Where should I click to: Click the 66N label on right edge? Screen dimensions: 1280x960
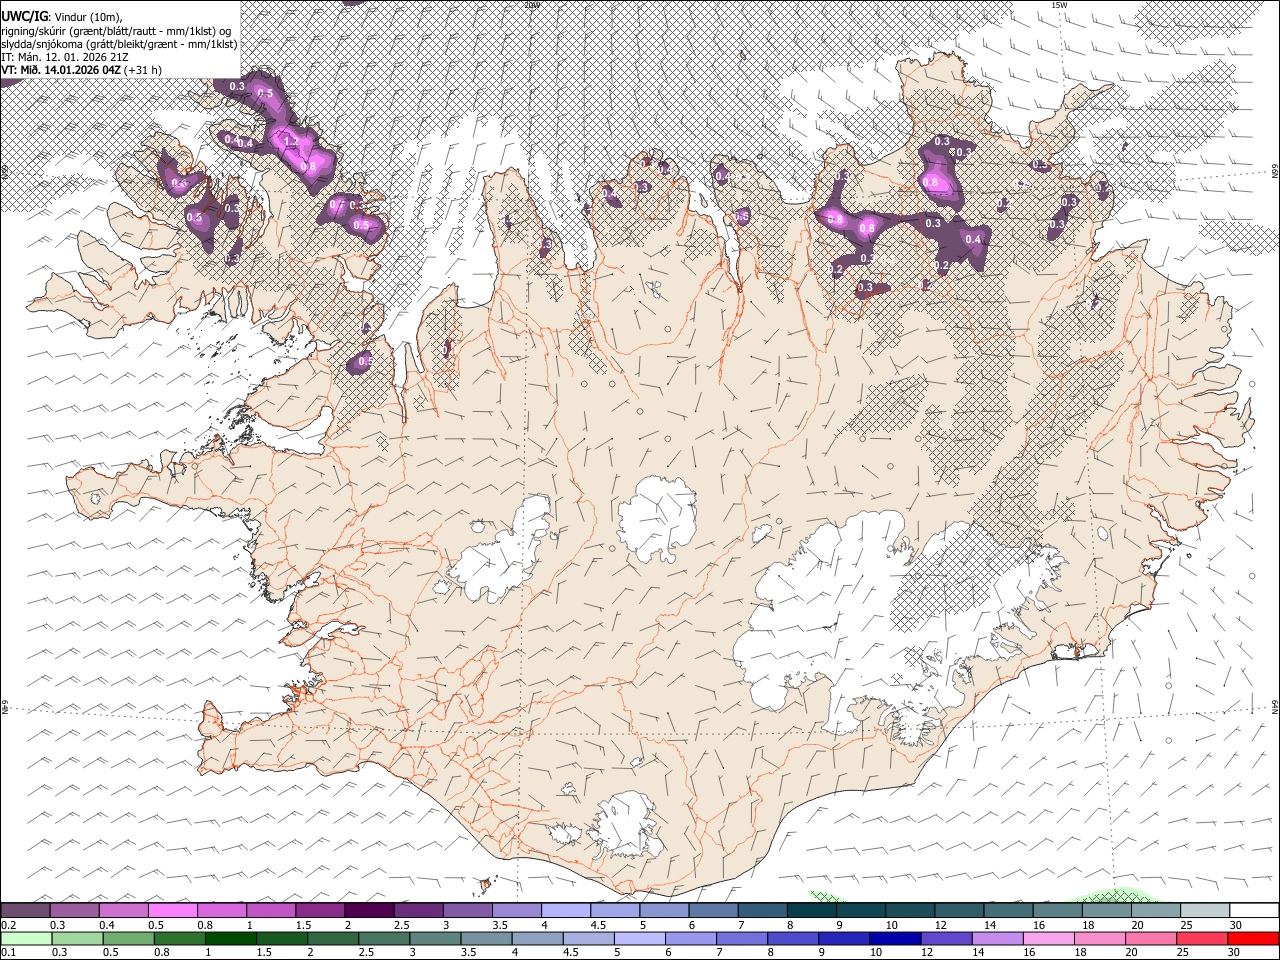tap(1275, 172)
